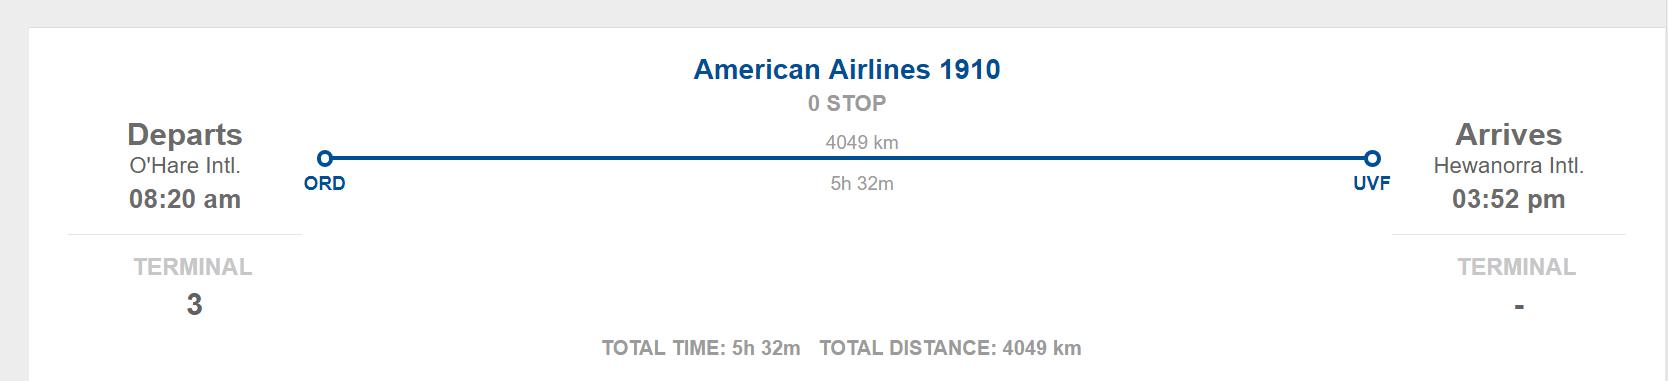Click the ORD origin circle marker
The height and width of the screenshot is (381, 1668).
pos(324,158)
